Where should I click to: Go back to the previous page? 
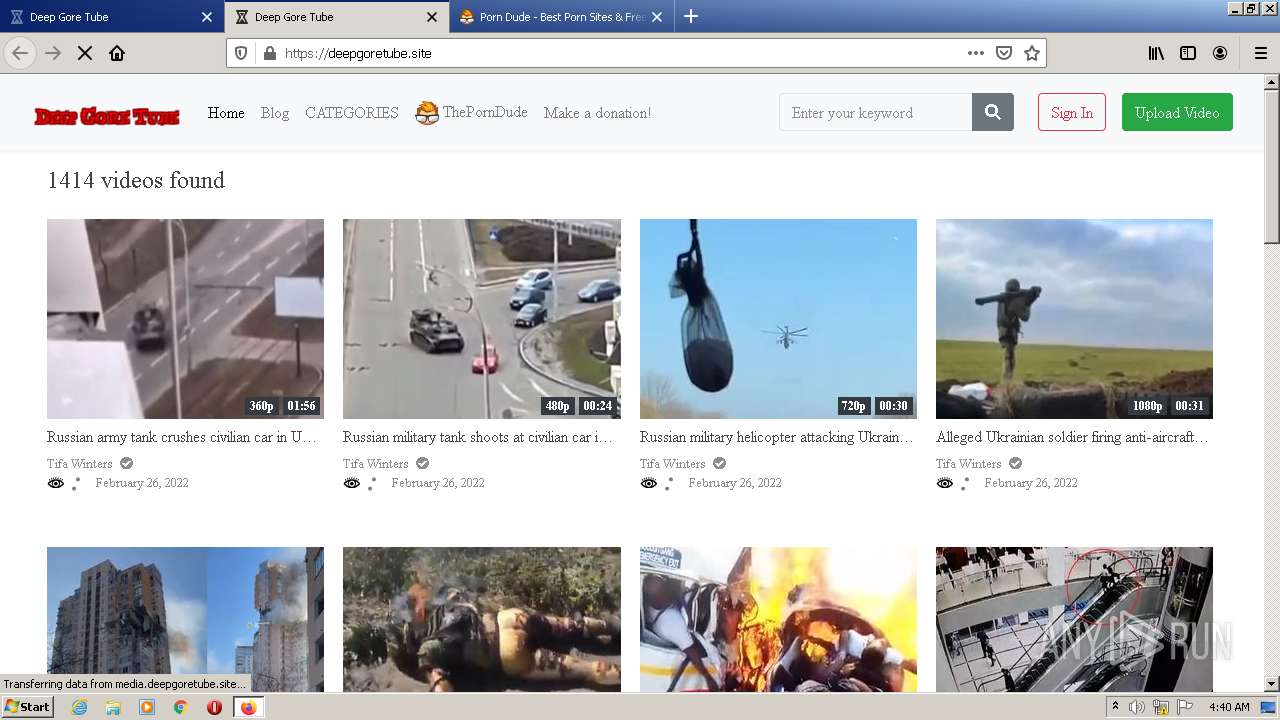tap(20, 53)
